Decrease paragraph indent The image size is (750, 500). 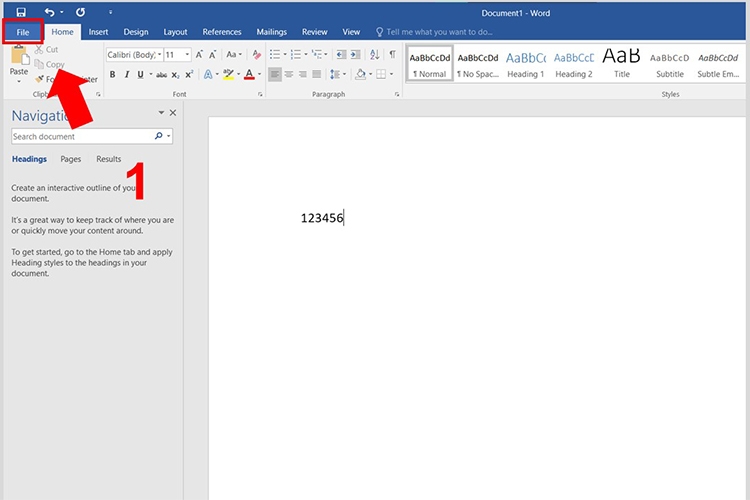[341, 55]
